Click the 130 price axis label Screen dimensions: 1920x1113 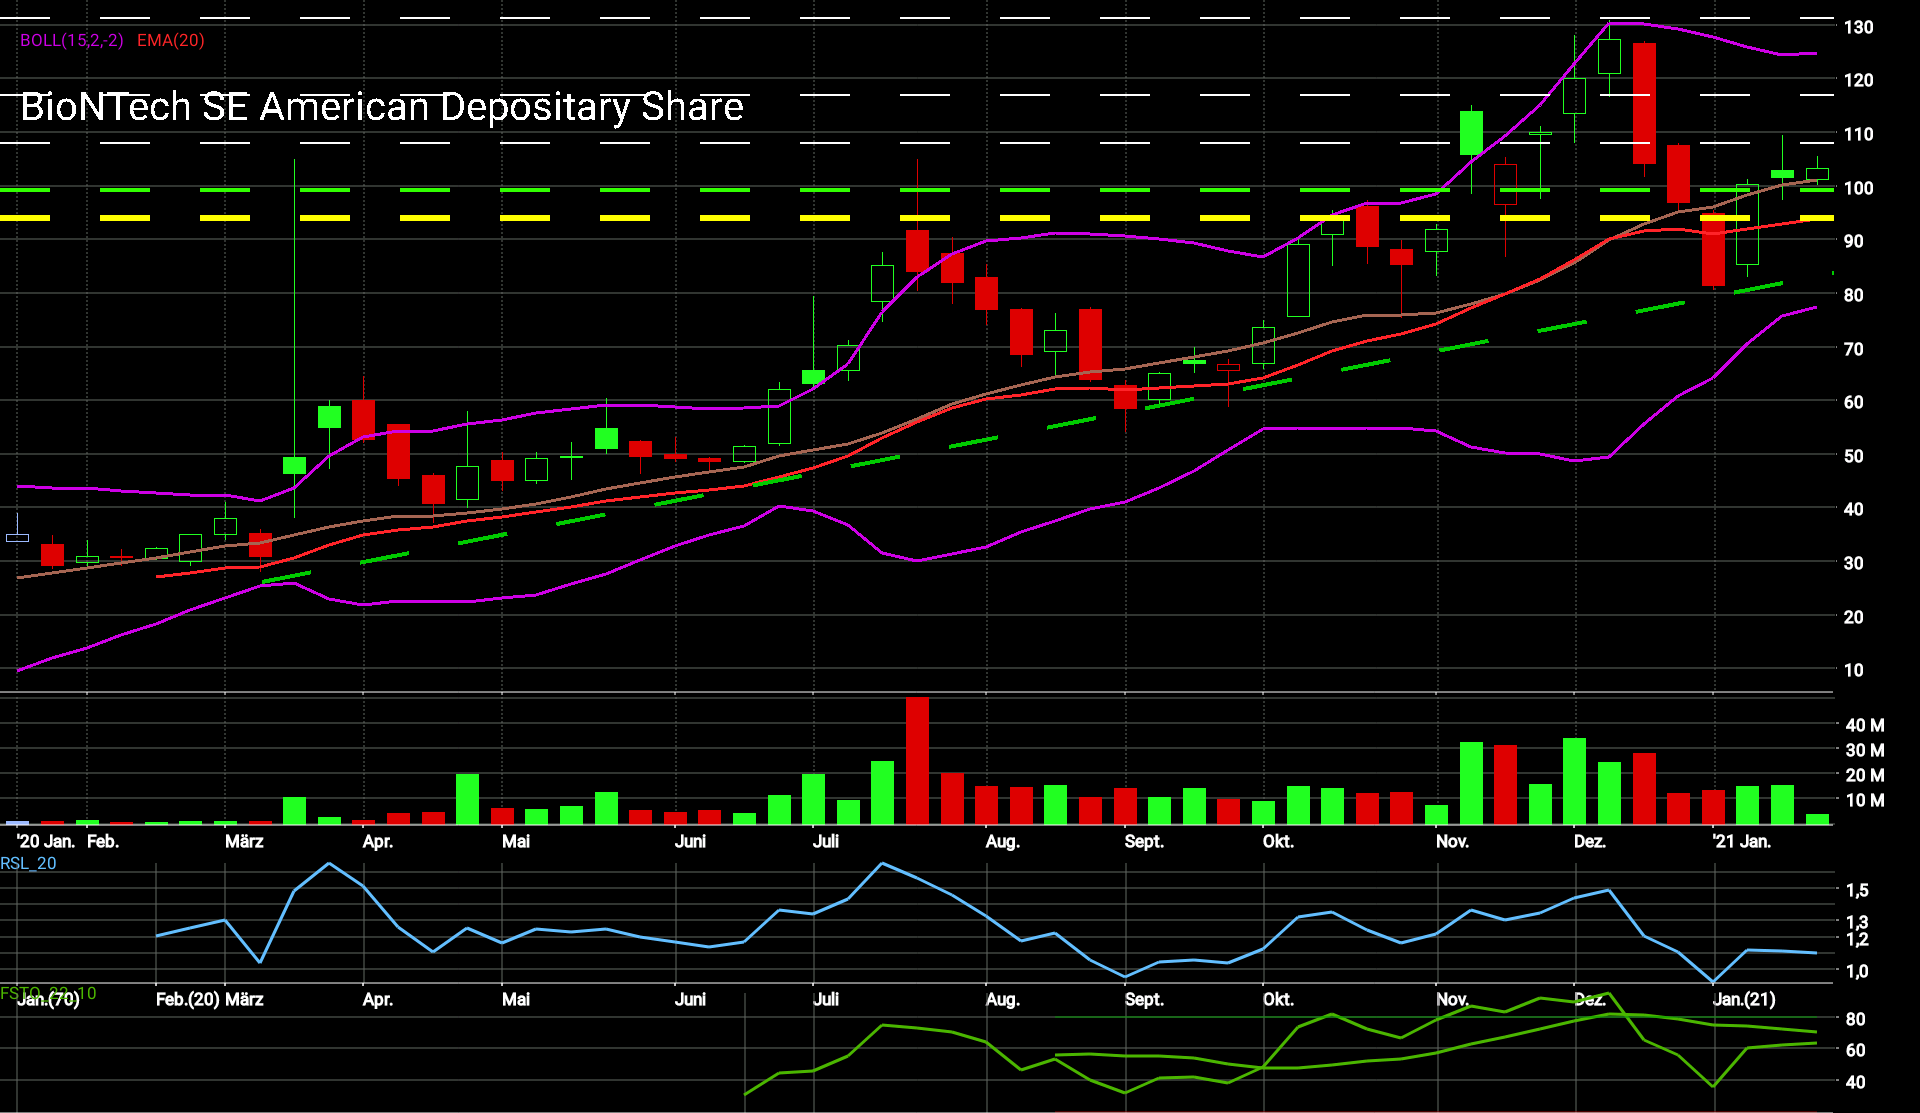pos(1859,27)
